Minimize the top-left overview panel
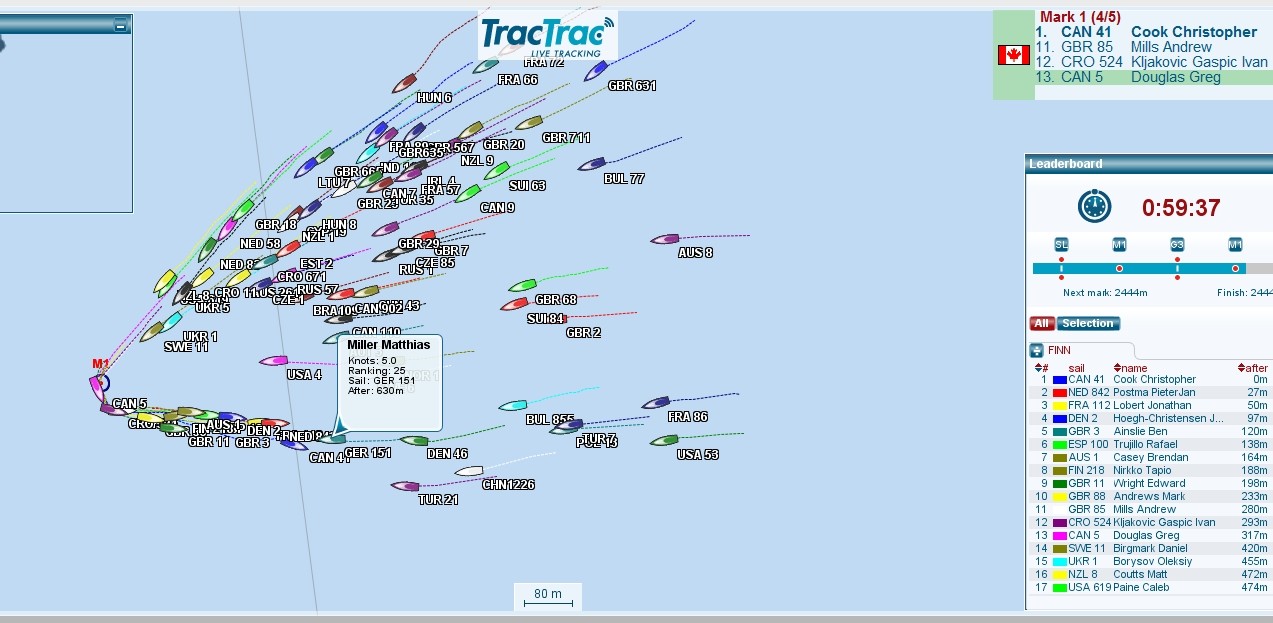 point(121,25)
